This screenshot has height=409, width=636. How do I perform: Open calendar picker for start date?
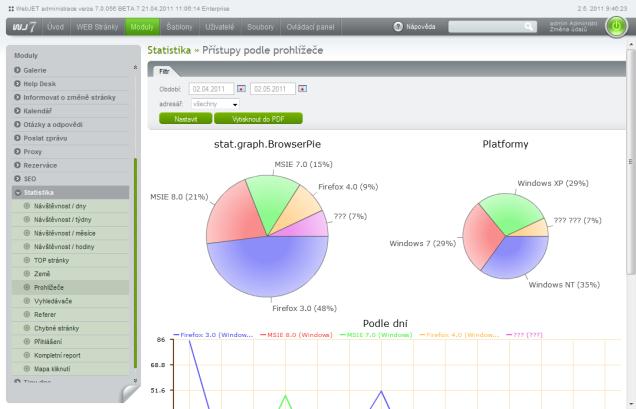pyautogui.click(x=241, y=88)
